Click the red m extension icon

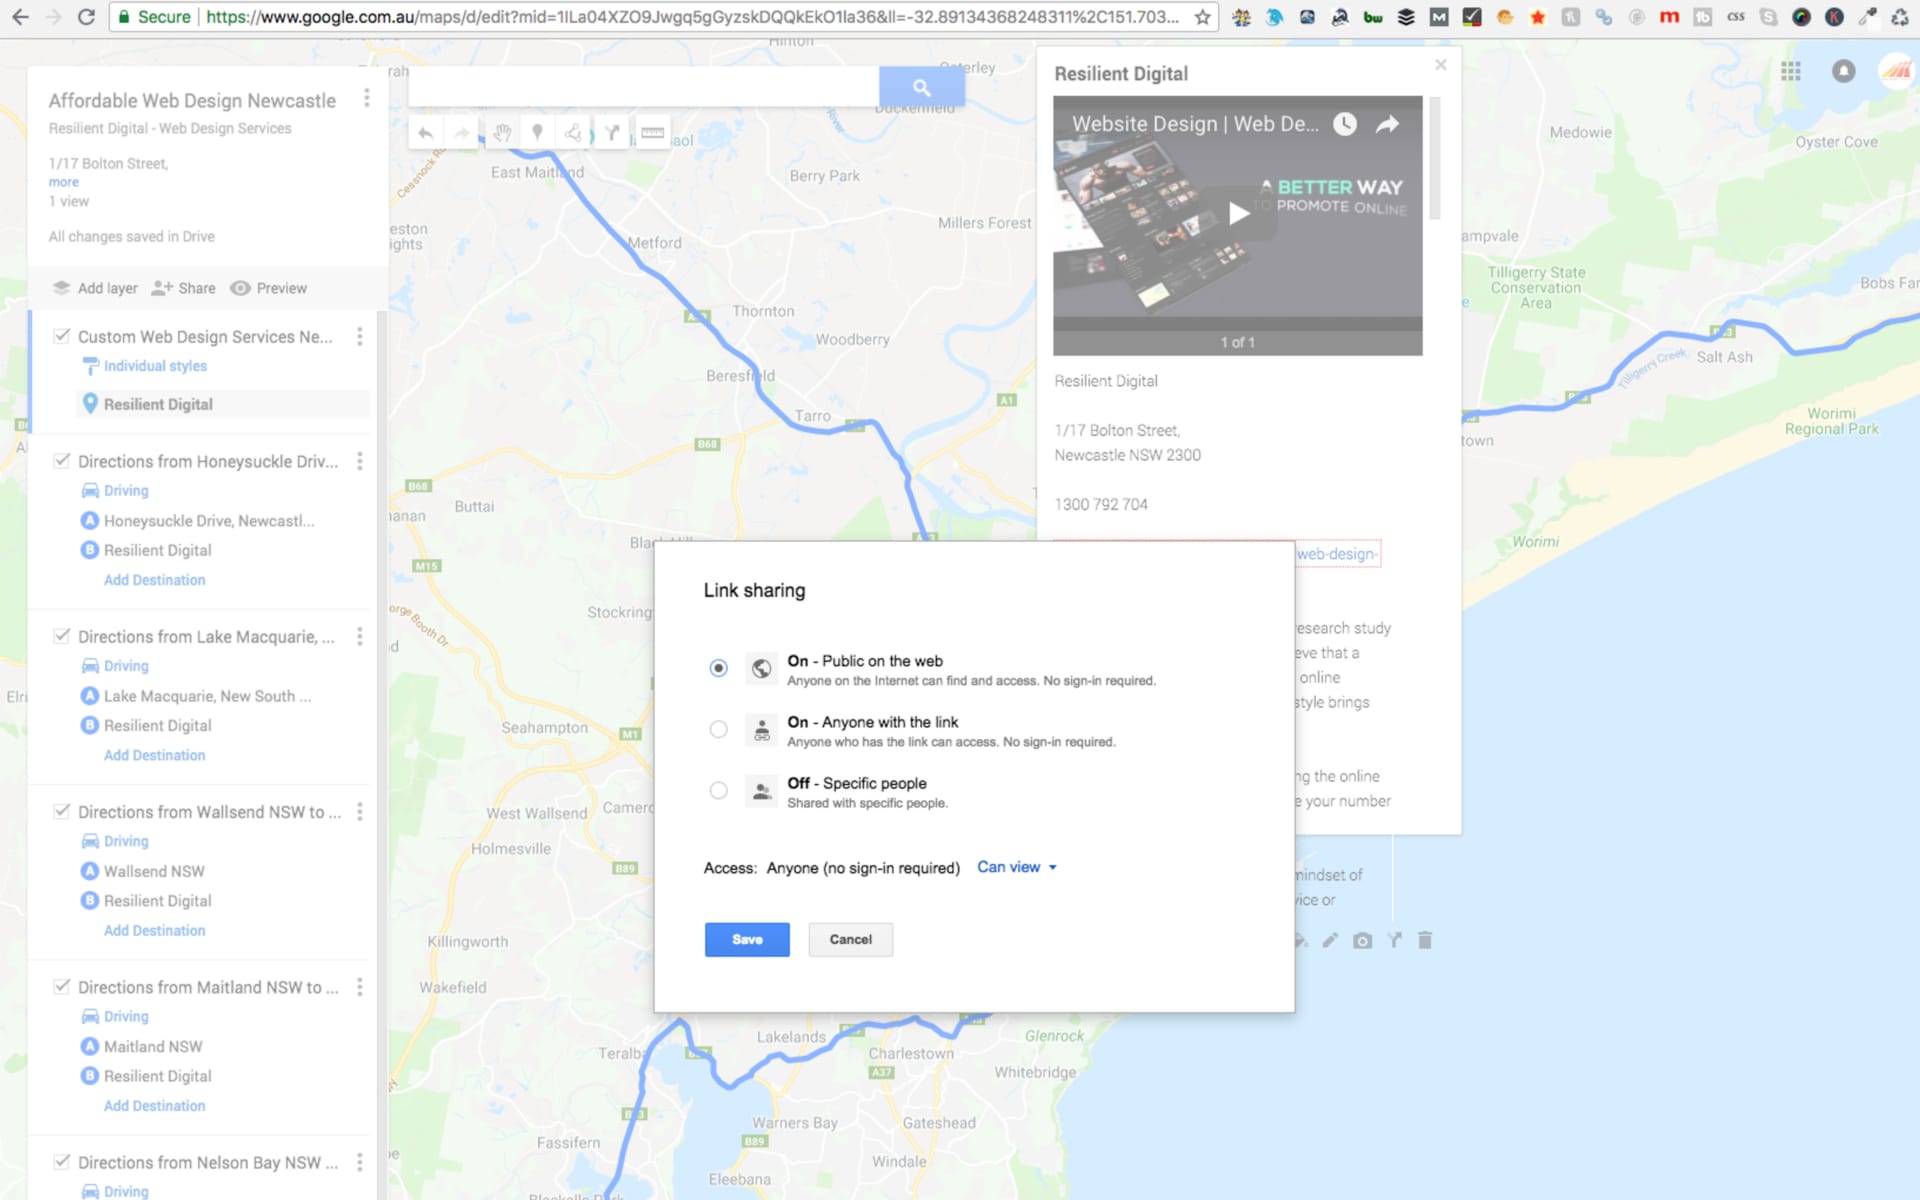click(x=1669, y=17)
